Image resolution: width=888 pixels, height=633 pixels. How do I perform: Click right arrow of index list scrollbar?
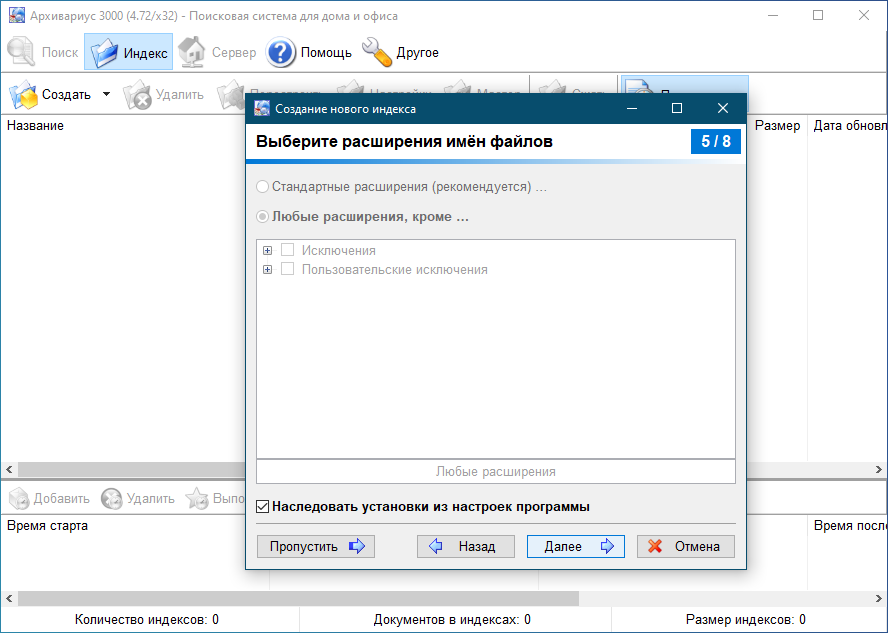coord(879,469)
